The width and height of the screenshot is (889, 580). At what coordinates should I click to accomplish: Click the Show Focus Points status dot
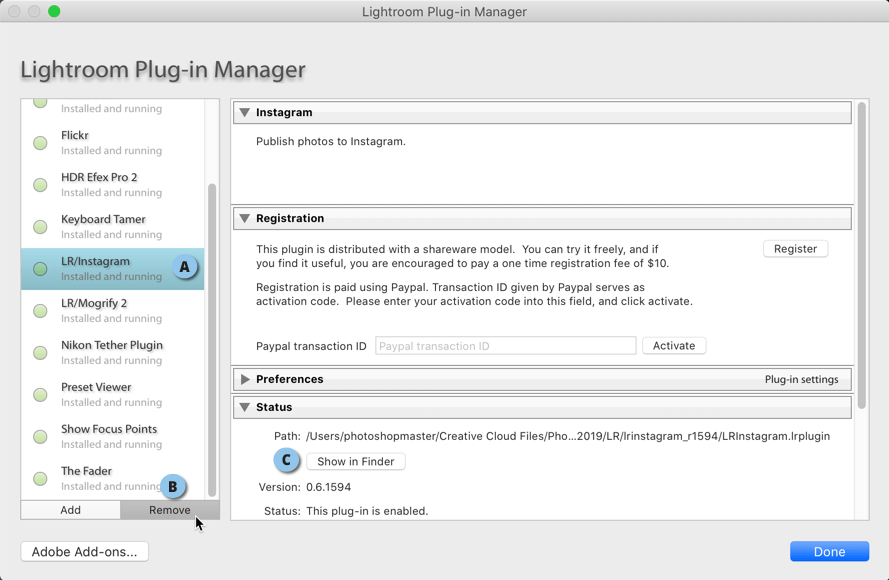click(40, 437)
